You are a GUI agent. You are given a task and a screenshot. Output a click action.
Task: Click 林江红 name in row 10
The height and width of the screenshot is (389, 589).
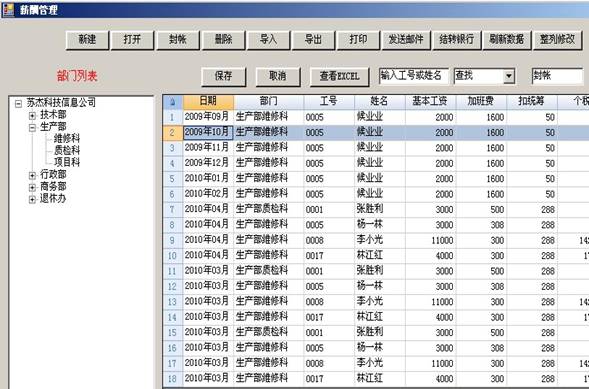pos(379,255)
